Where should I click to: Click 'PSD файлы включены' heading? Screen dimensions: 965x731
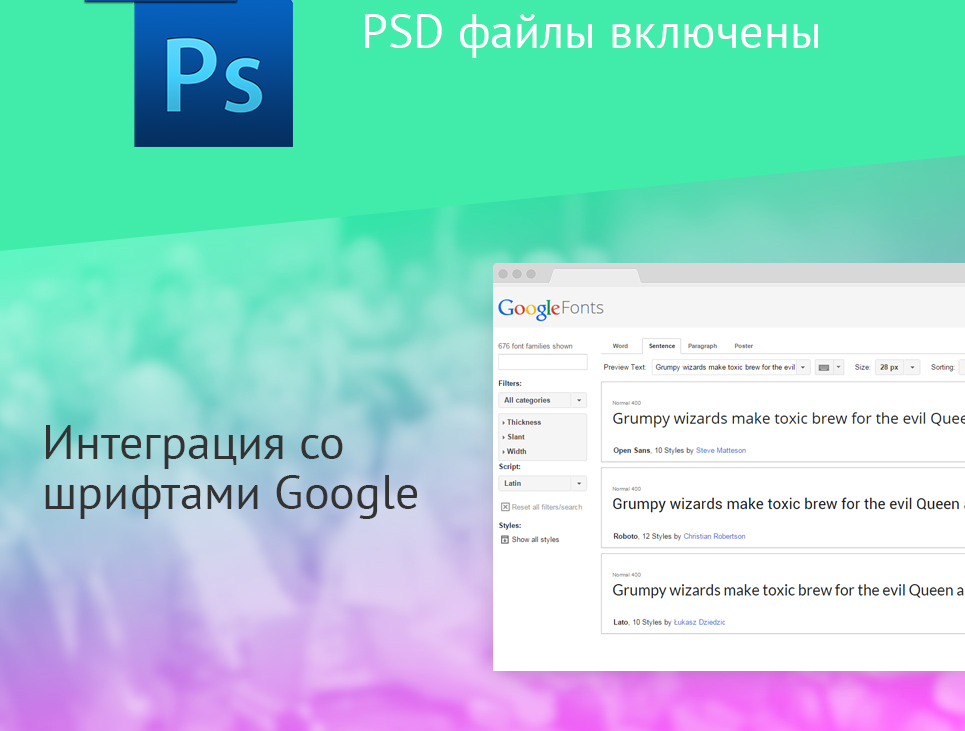[x=591, y=33]
